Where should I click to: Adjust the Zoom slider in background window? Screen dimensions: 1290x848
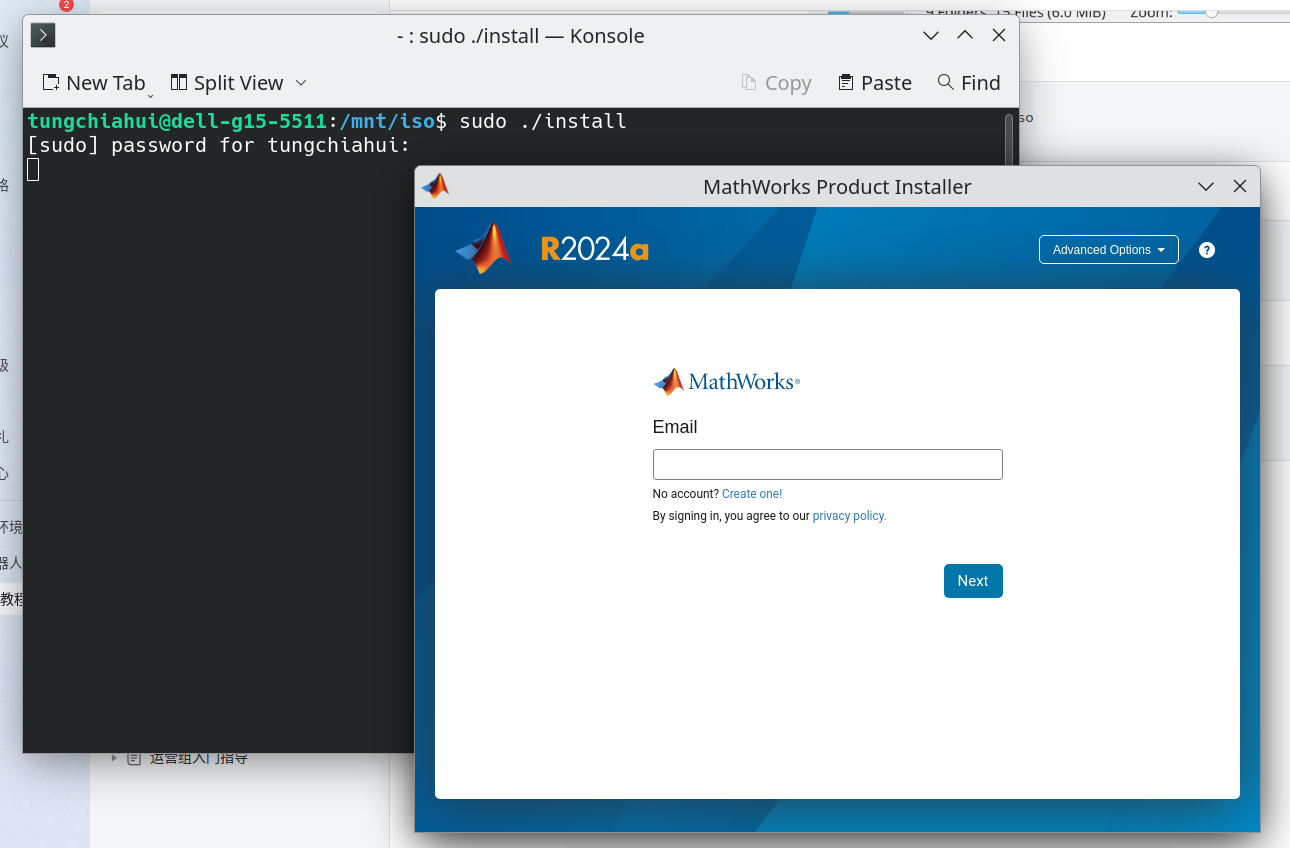pyautogui.click(x=1212, y=12)
